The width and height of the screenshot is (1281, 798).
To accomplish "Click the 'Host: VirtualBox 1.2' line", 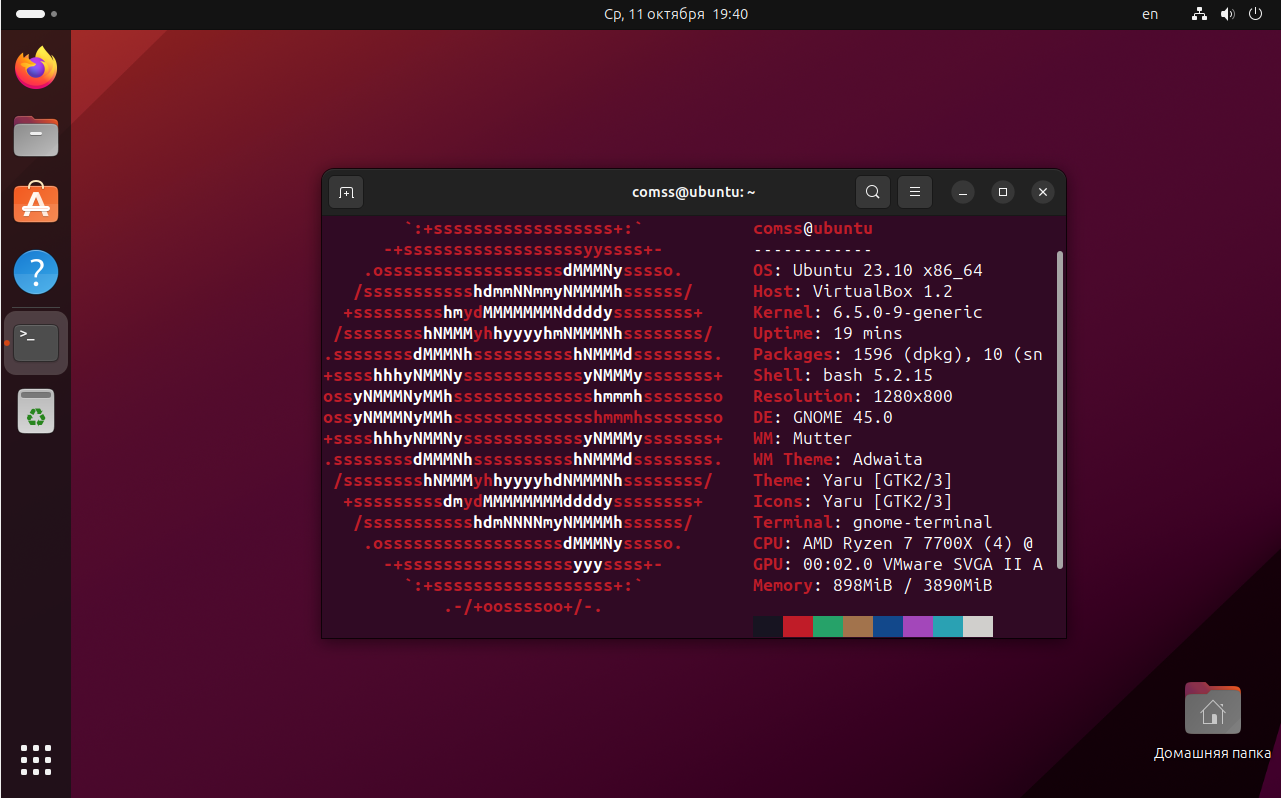I will [853, 291].
